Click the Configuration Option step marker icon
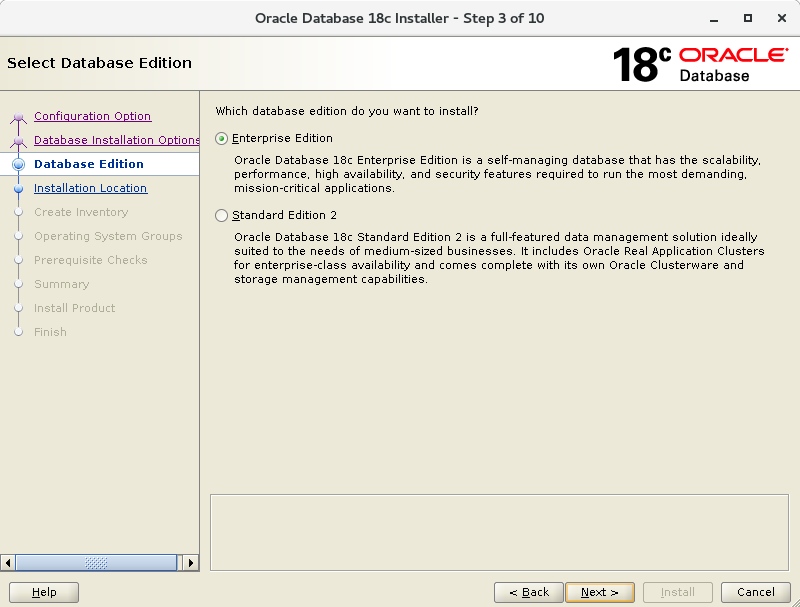This screenshot has height=607, width=800. point(18,117)
